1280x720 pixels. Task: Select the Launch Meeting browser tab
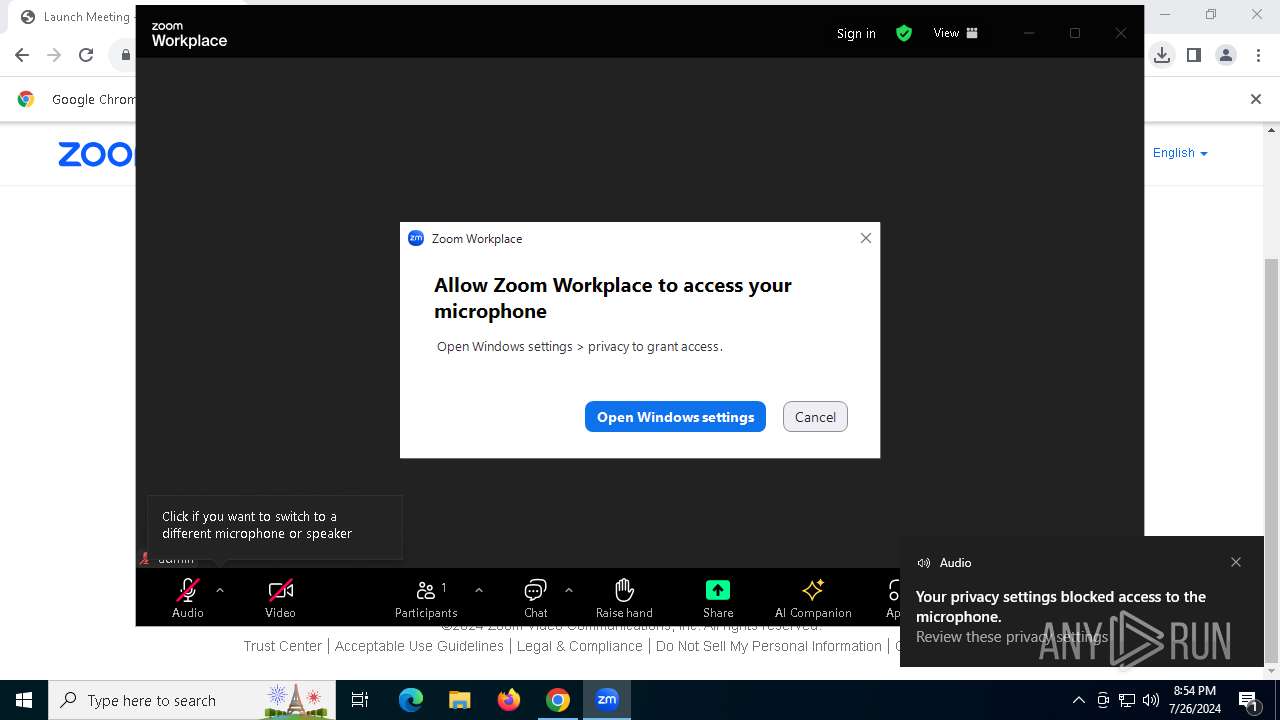pos(75,17)
